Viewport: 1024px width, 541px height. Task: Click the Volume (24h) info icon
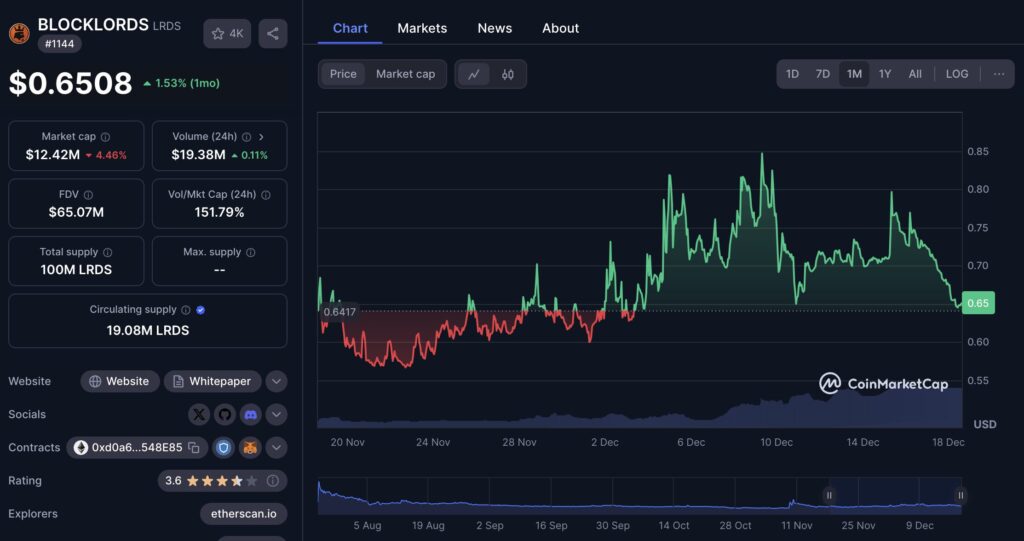pos(247,137)
